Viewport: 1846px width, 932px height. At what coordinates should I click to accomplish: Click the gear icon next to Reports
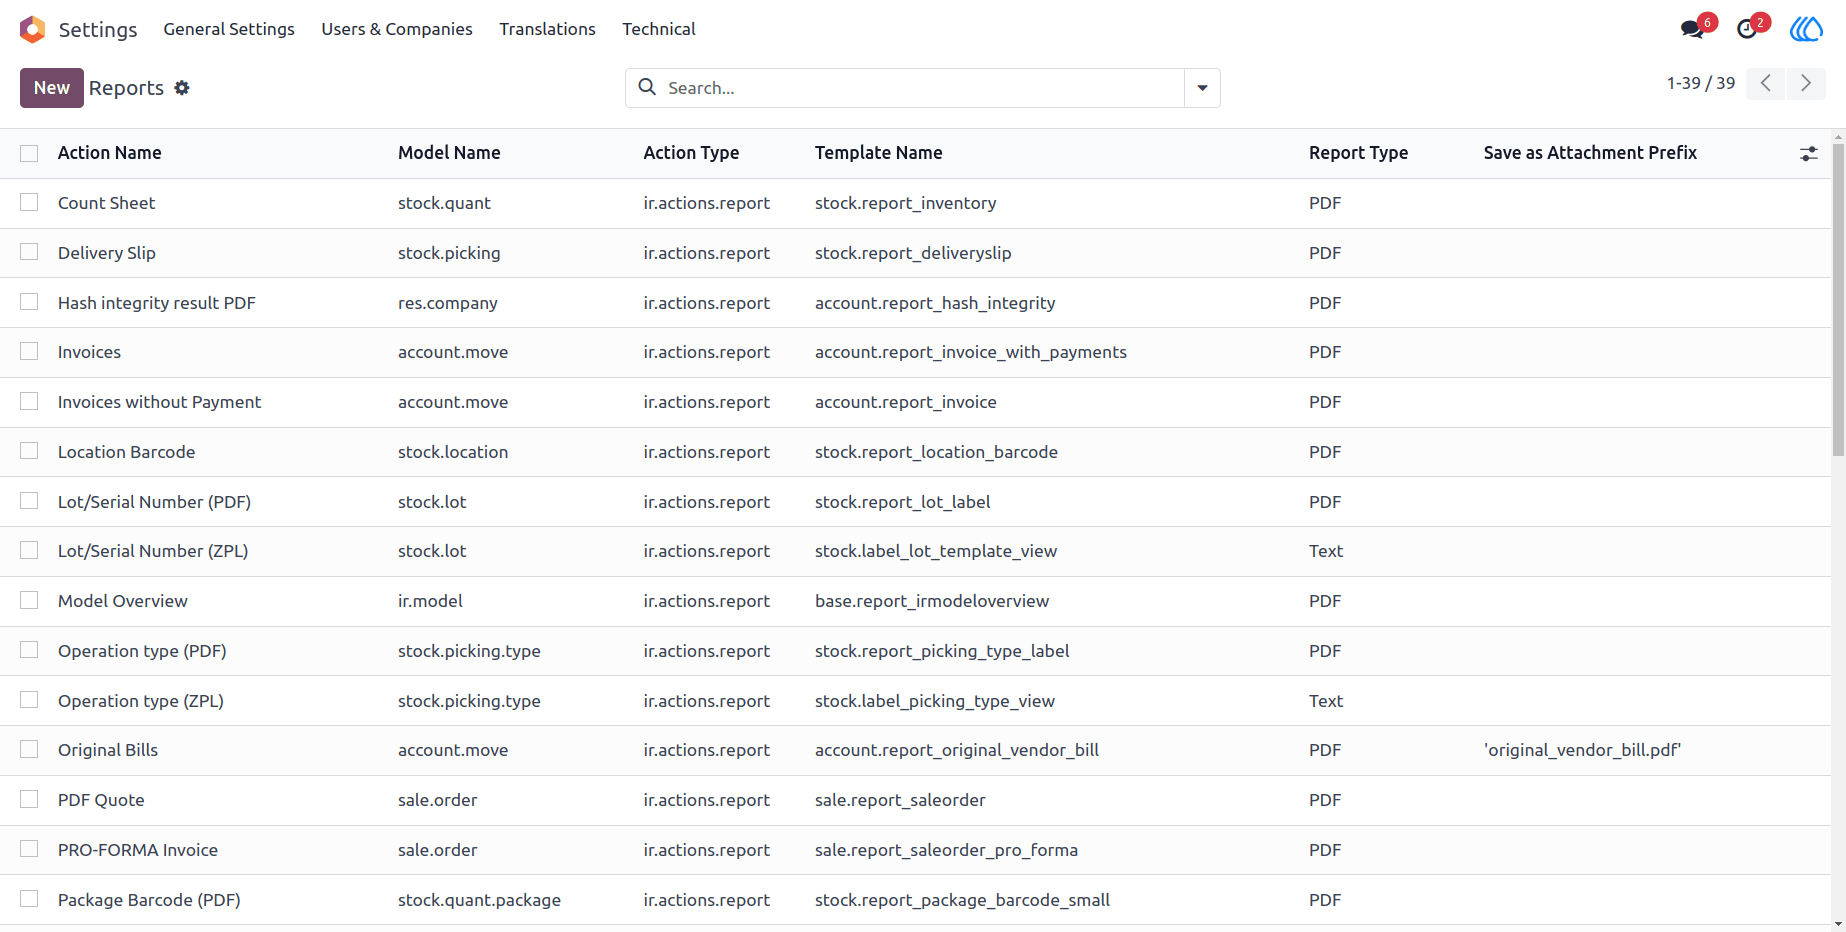point(182,88)
